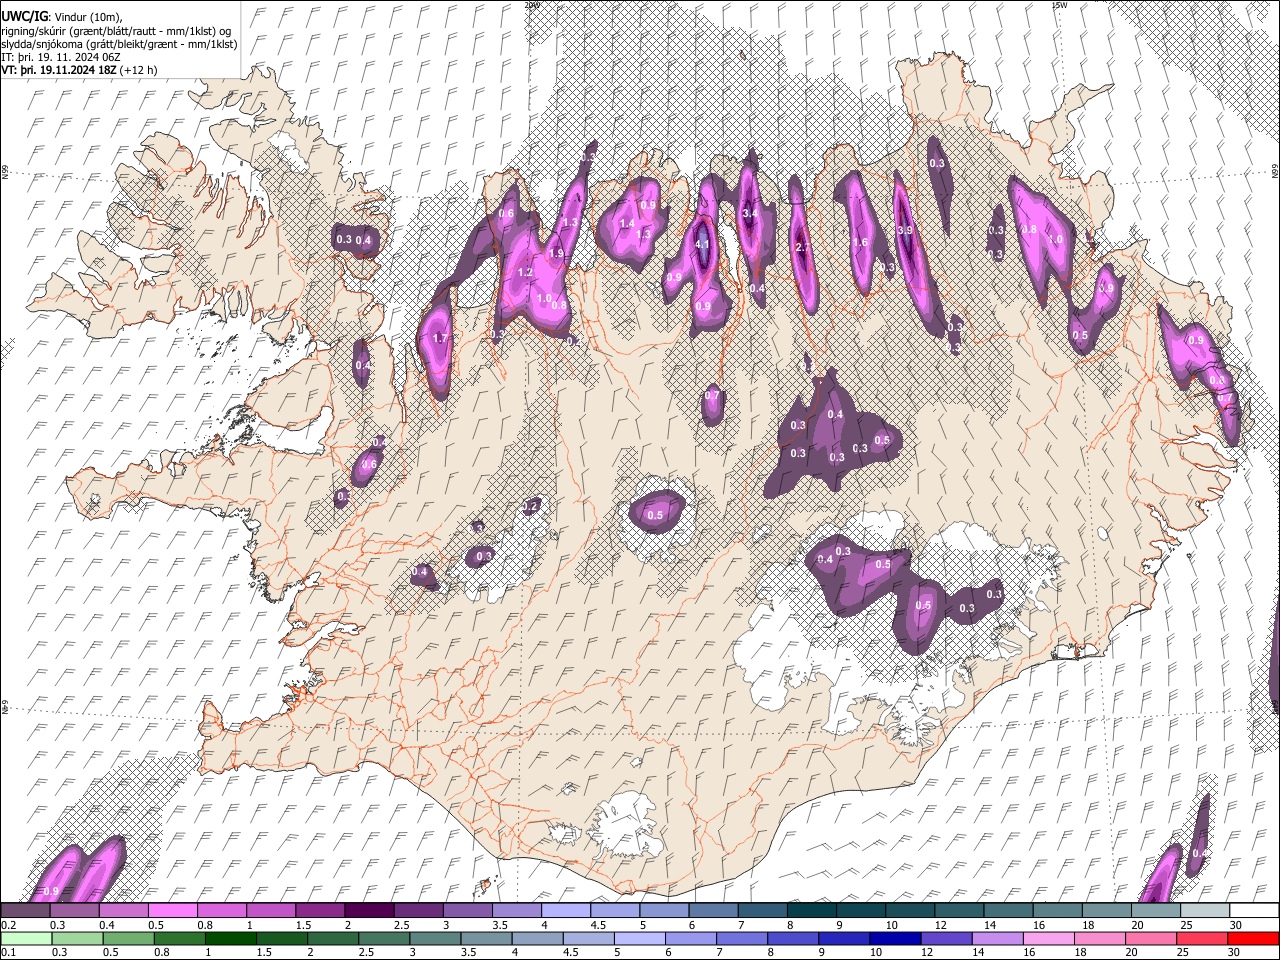The height and width of the screenshot is (960, 1280).
Task: Click the 15W longitude label at the top edge
Action: click(x=1061, y=5)
